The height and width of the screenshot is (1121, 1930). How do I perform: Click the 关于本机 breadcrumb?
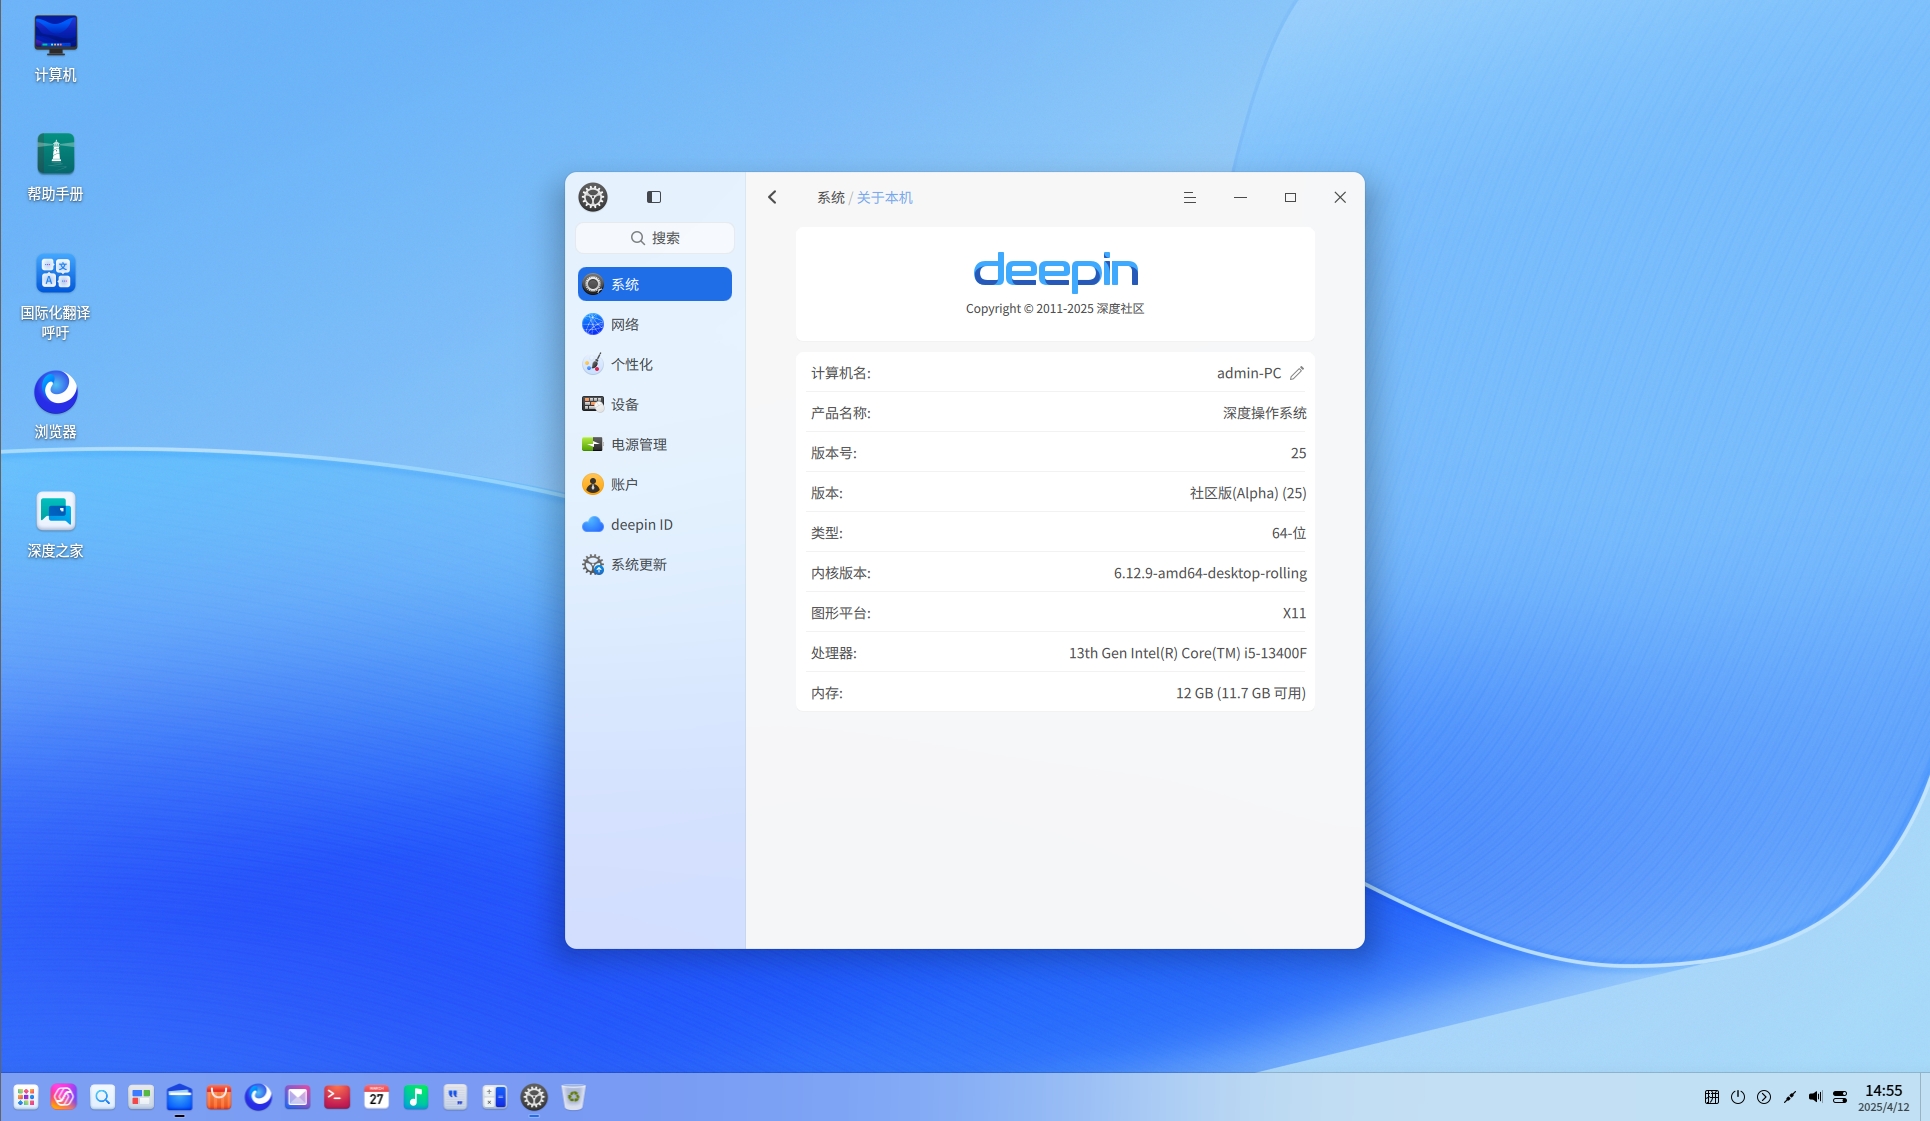pos(885,198)
